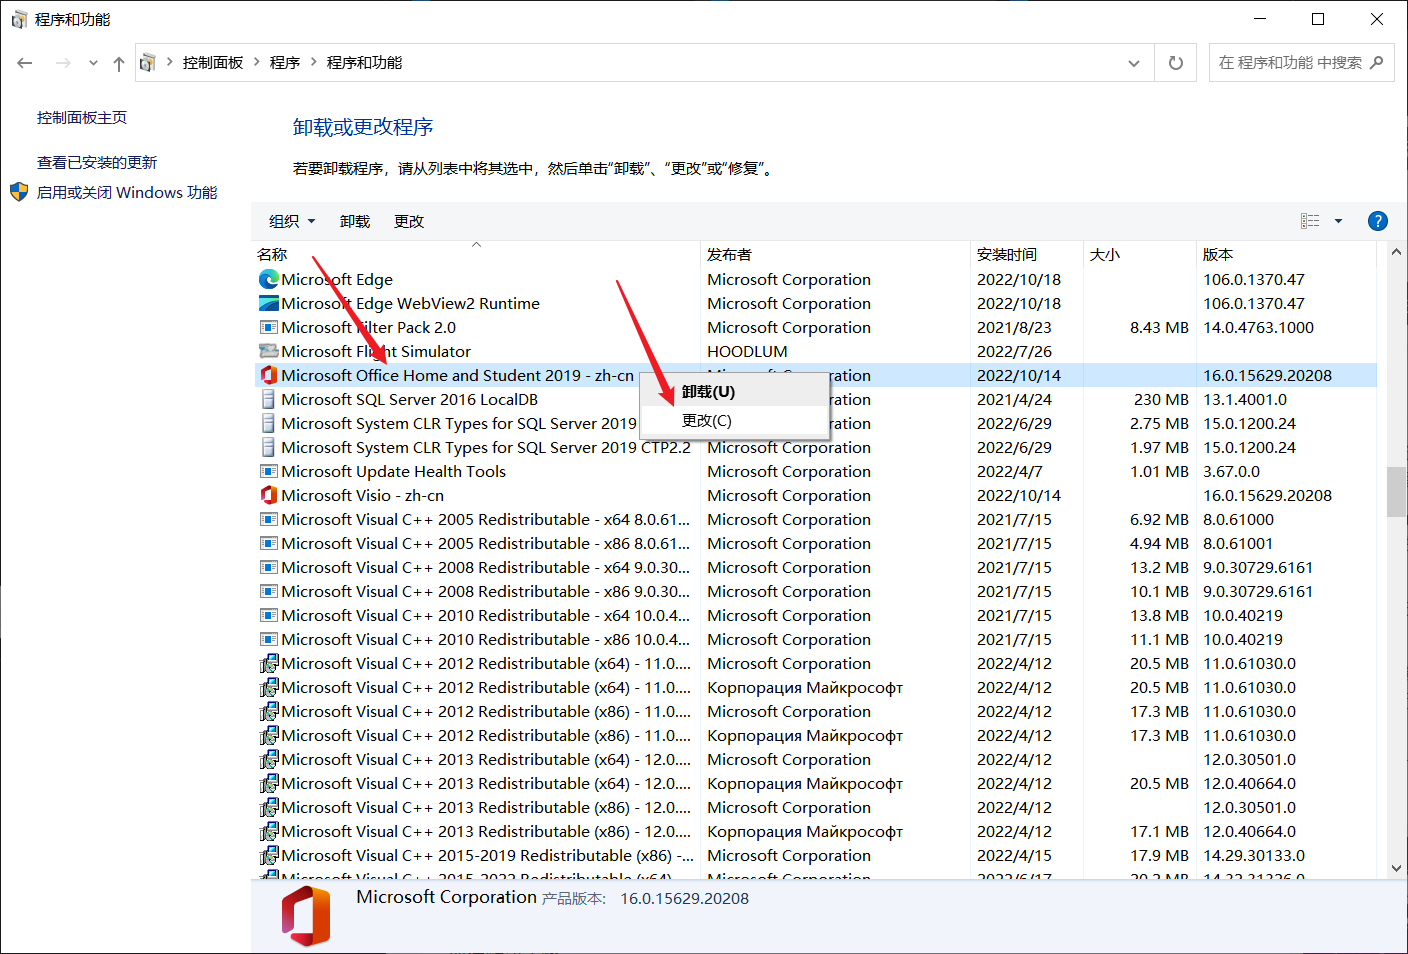Open the 查看已安装的更新 link
Screen dimensions: 1408x954
(97, 162)
